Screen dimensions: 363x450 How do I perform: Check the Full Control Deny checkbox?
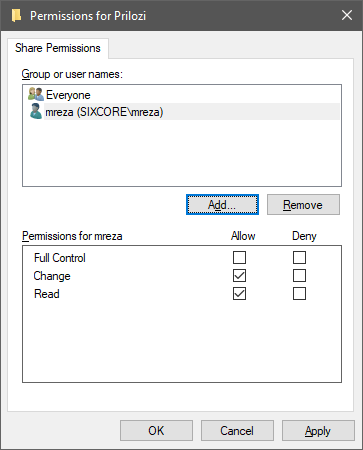(x=299, y=258)
